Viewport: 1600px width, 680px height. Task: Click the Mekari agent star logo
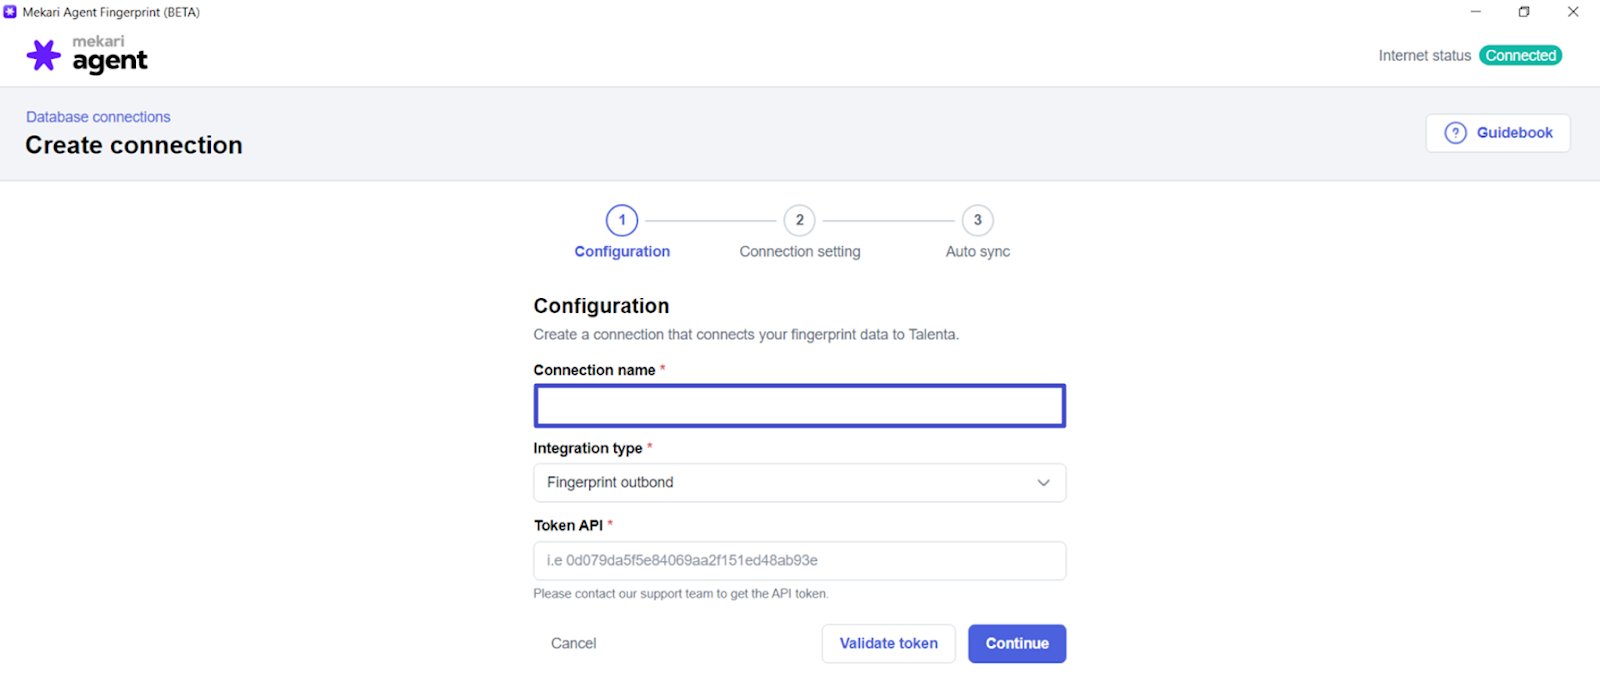click(43, 55)
